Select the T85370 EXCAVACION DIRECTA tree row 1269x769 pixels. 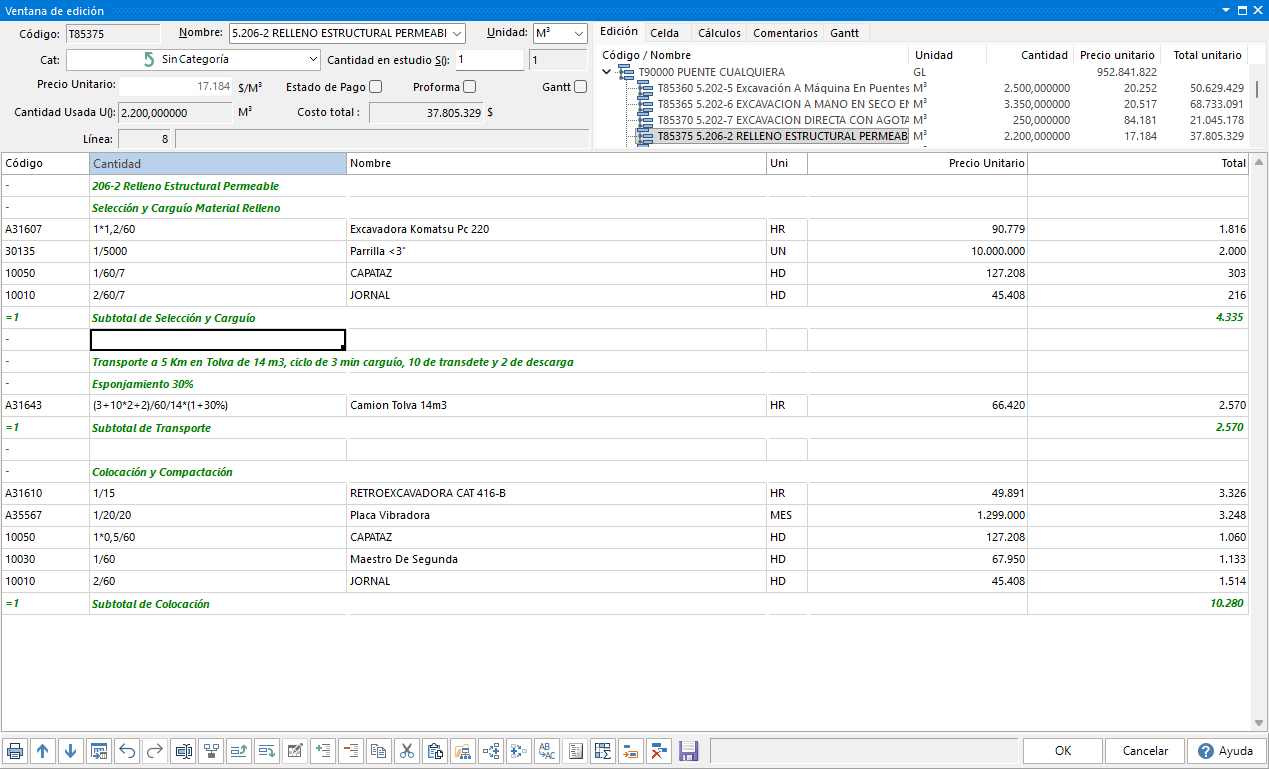click(783, 120)
